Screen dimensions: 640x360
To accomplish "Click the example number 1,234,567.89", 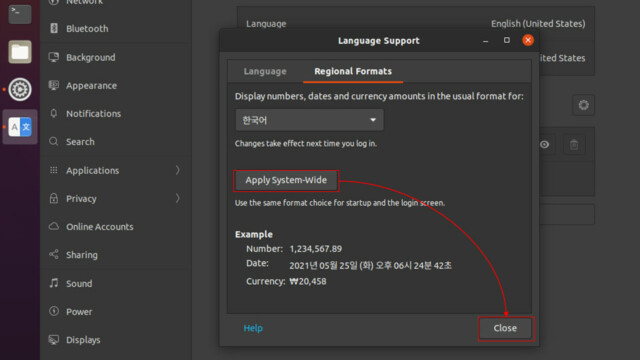I will (x=316, y=249).
